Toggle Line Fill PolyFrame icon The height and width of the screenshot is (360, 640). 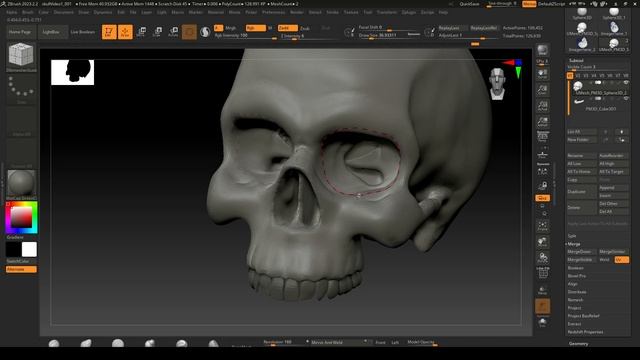(542, 273)
